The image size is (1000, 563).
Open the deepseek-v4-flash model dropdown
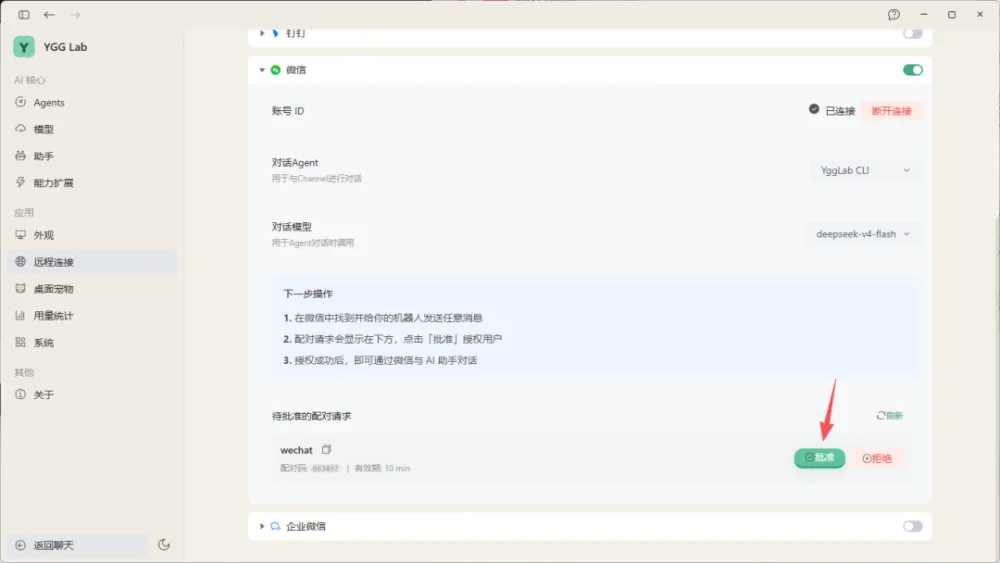point(864,234)
